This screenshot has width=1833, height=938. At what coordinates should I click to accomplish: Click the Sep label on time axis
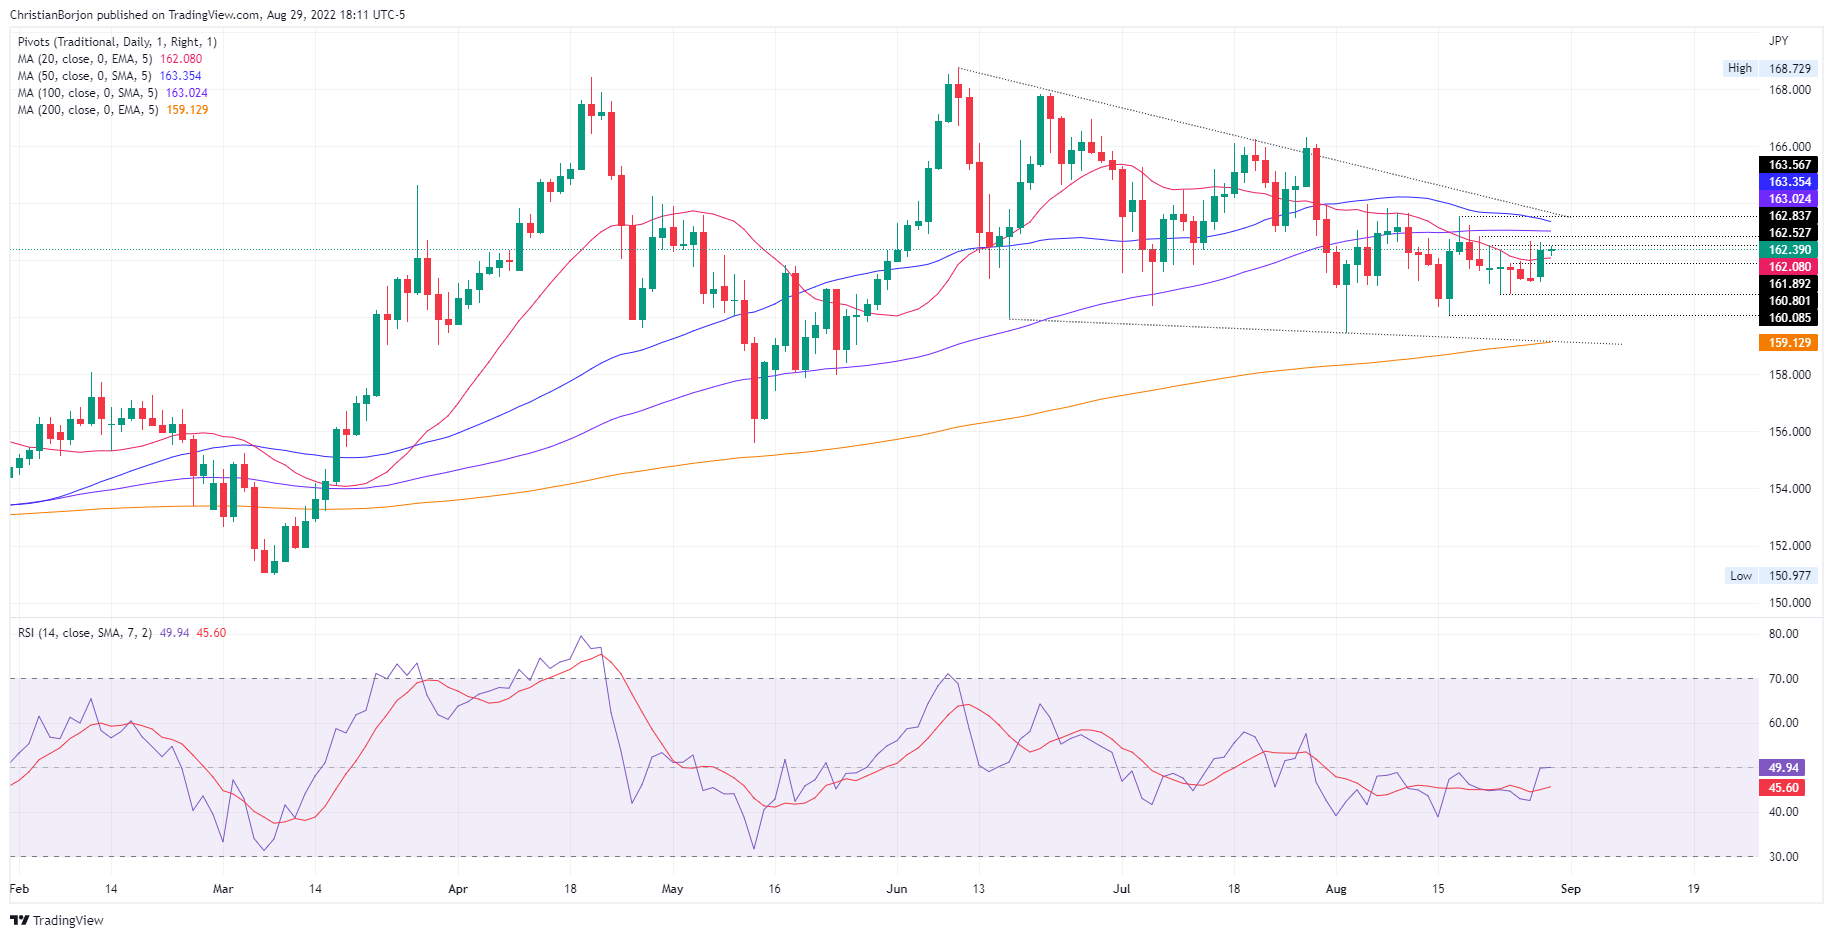click(x=1571, y=889)
